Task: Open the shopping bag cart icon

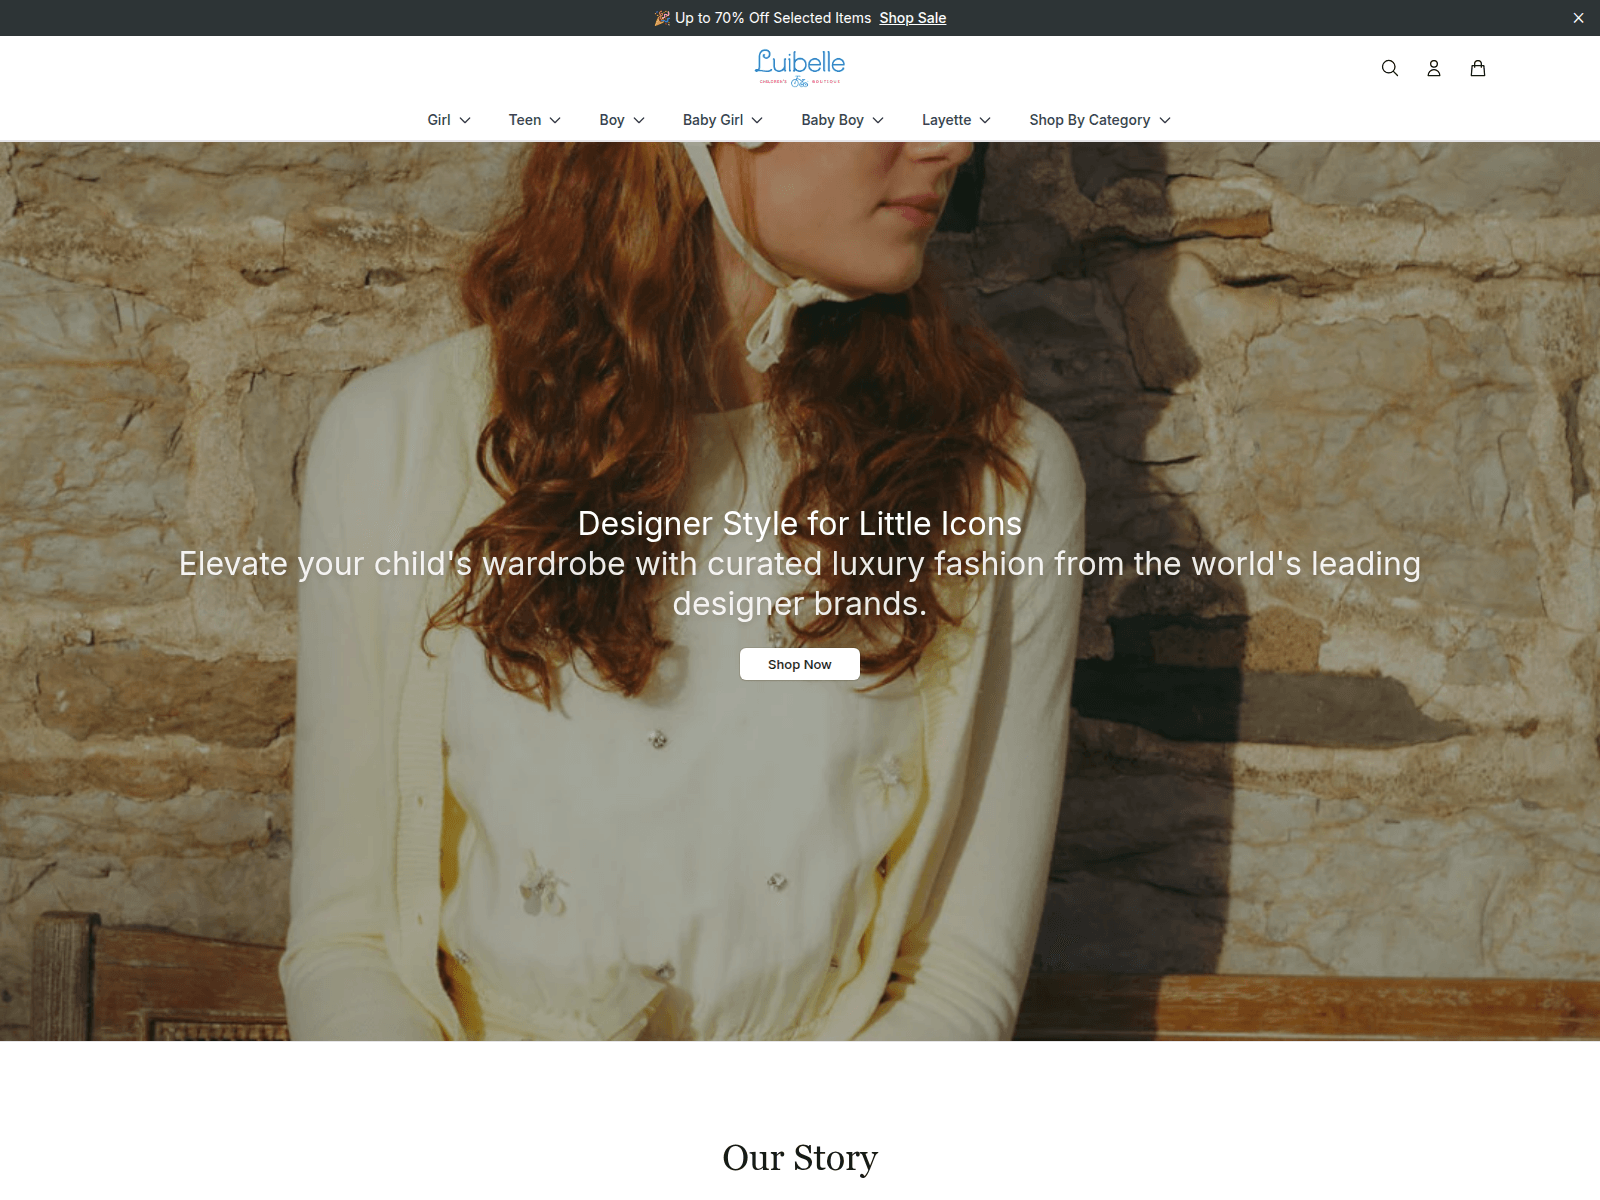Action: [x=1477, y=68]
